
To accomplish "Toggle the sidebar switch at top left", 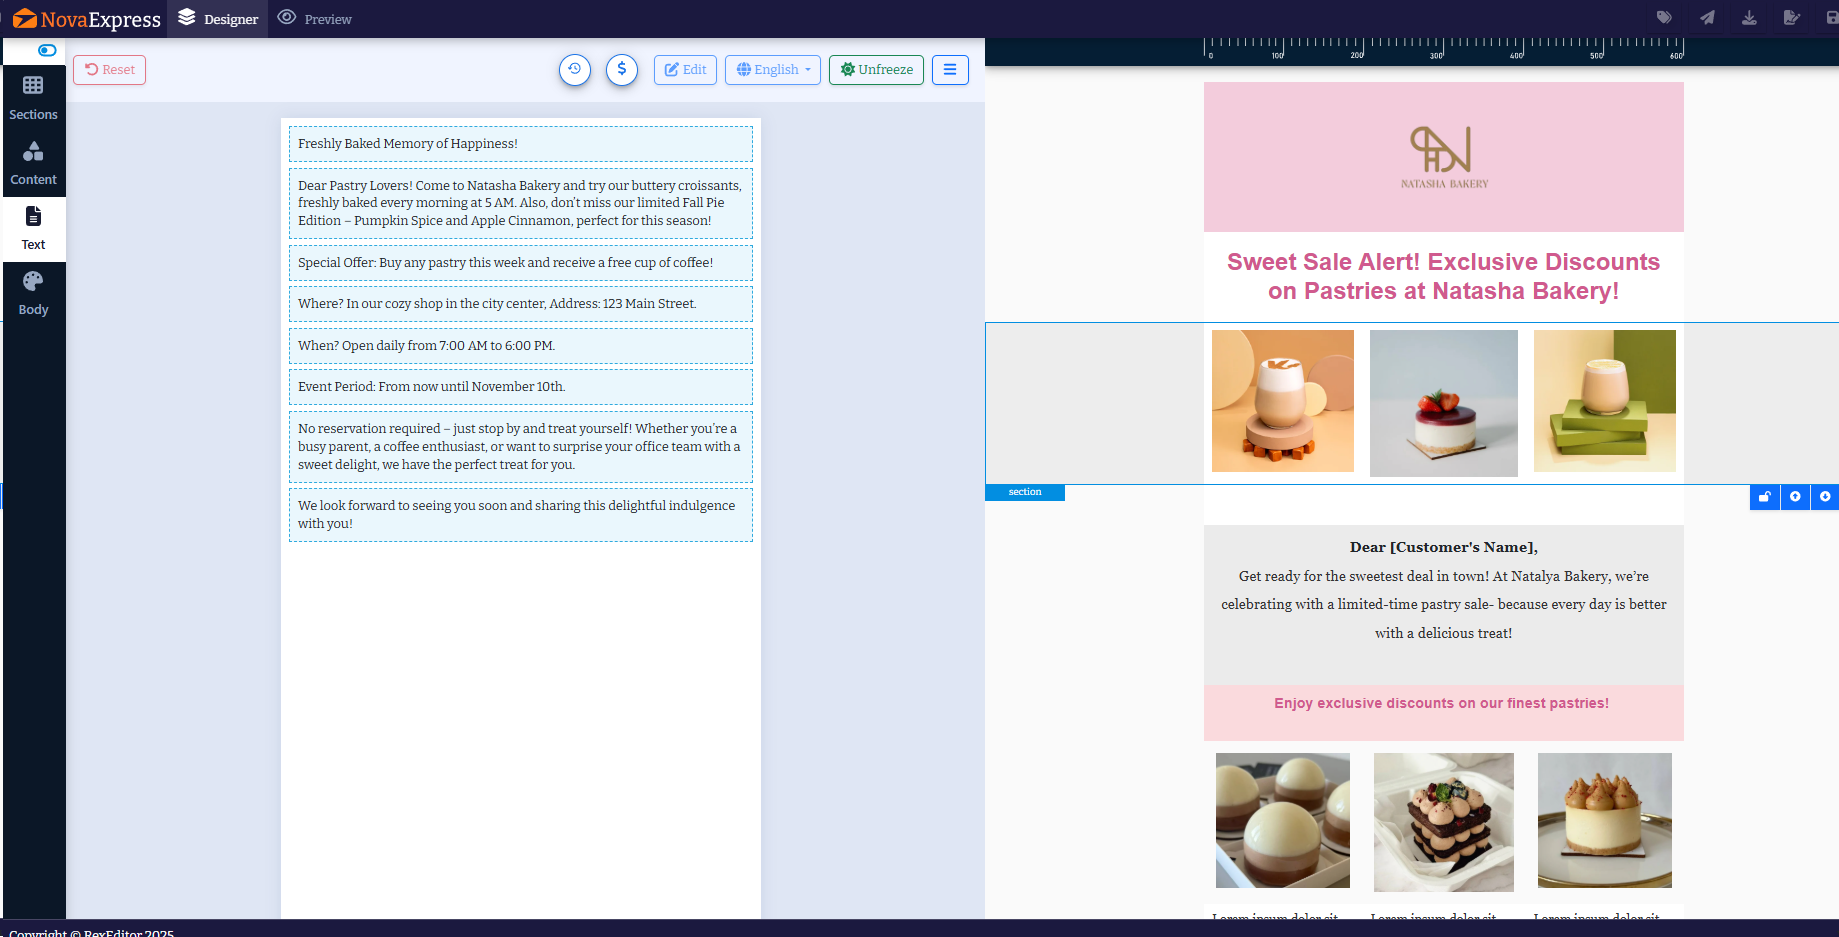I will click(x=47, y=50).
